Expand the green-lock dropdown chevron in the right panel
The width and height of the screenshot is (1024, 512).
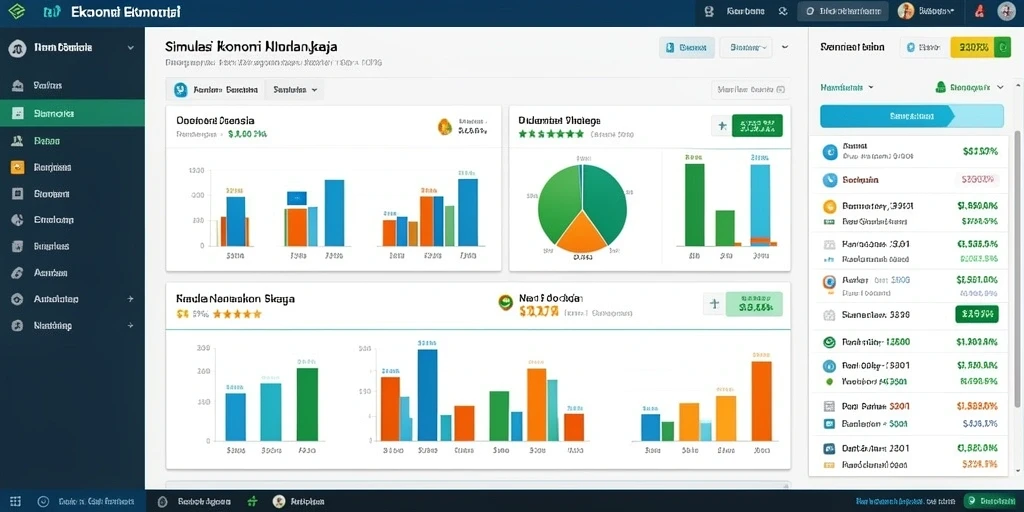point(999,87)
